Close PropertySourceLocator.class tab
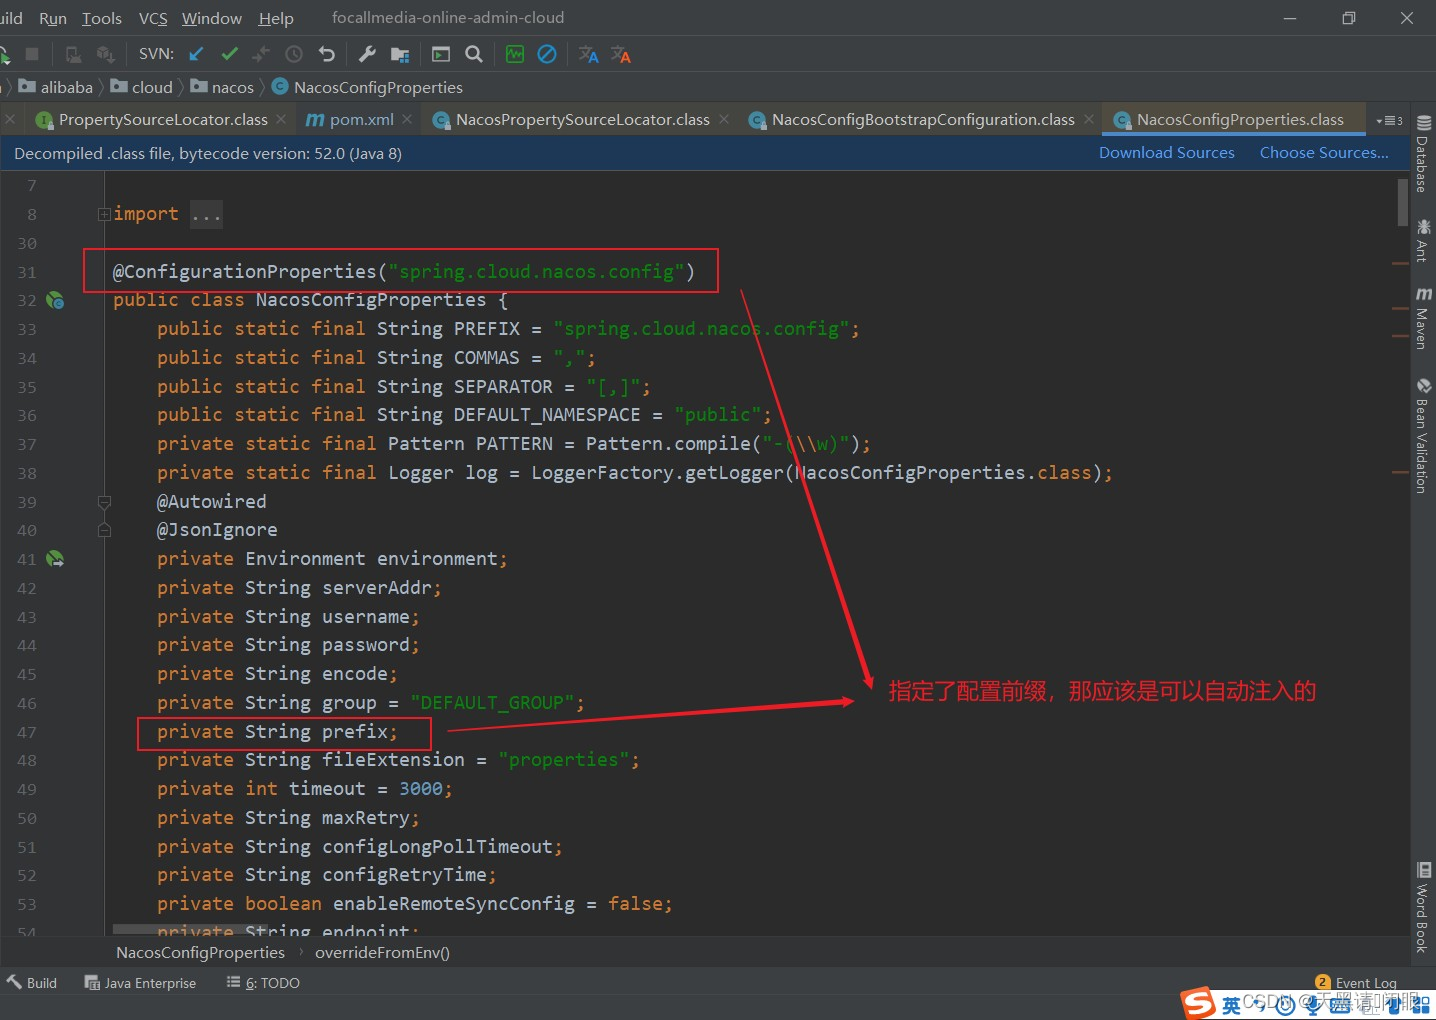The width and height of the screenshot is (1436, 1020). click(281, 119)
